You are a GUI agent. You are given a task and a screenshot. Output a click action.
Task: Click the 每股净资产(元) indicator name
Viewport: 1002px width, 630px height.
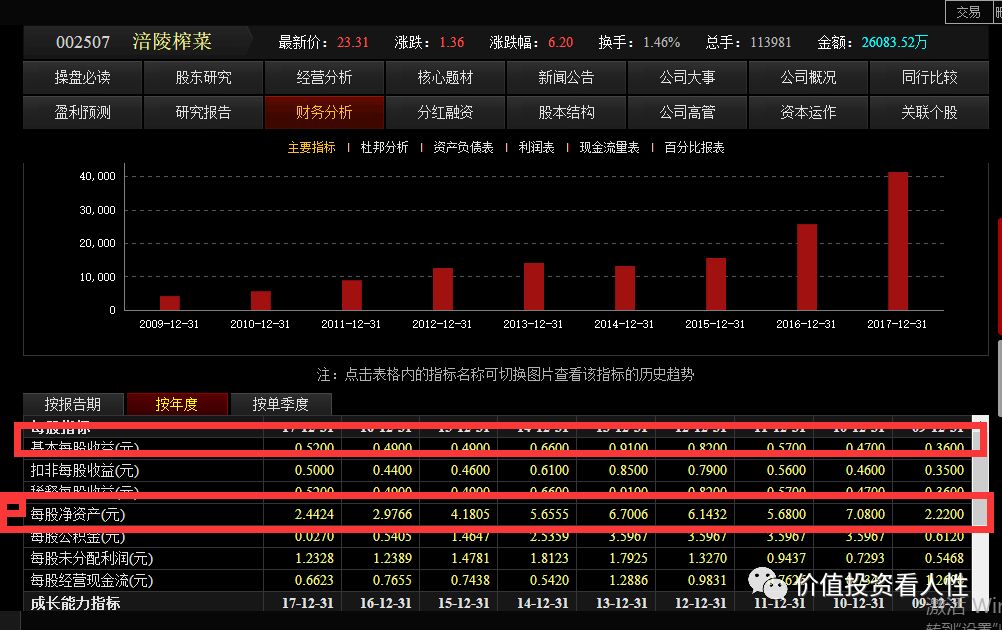click(77, 514)
